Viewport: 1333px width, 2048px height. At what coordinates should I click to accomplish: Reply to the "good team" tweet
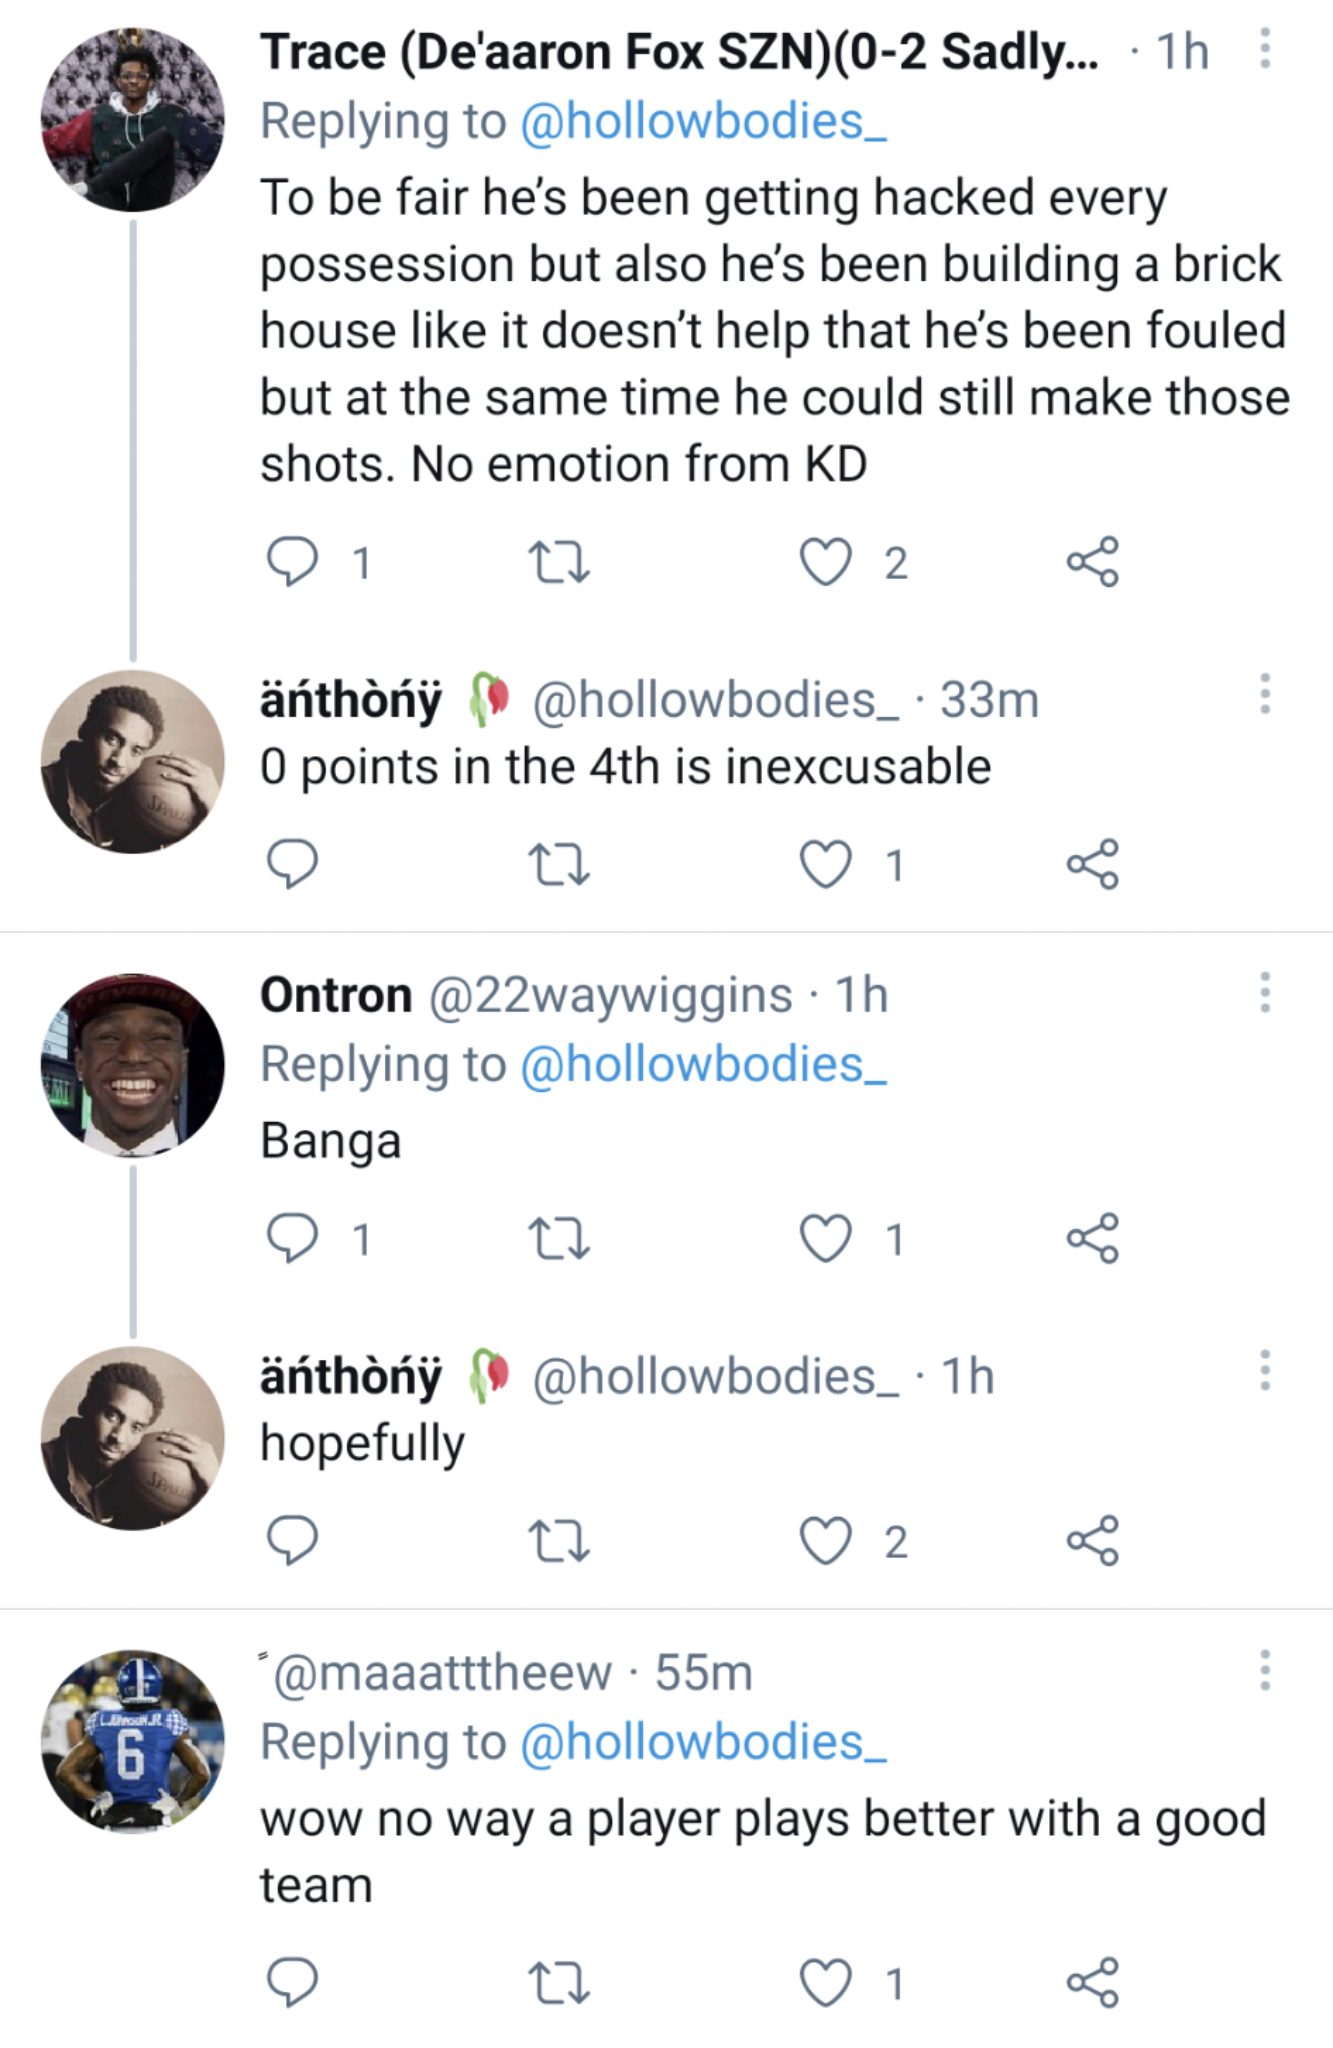click(291, 1982)
